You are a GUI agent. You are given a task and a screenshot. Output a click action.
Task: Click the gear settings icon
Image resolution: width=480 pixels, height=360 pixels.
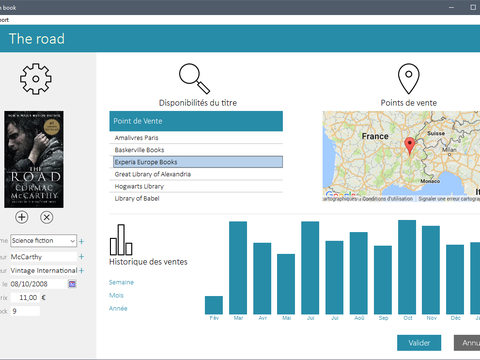(36, 79)
